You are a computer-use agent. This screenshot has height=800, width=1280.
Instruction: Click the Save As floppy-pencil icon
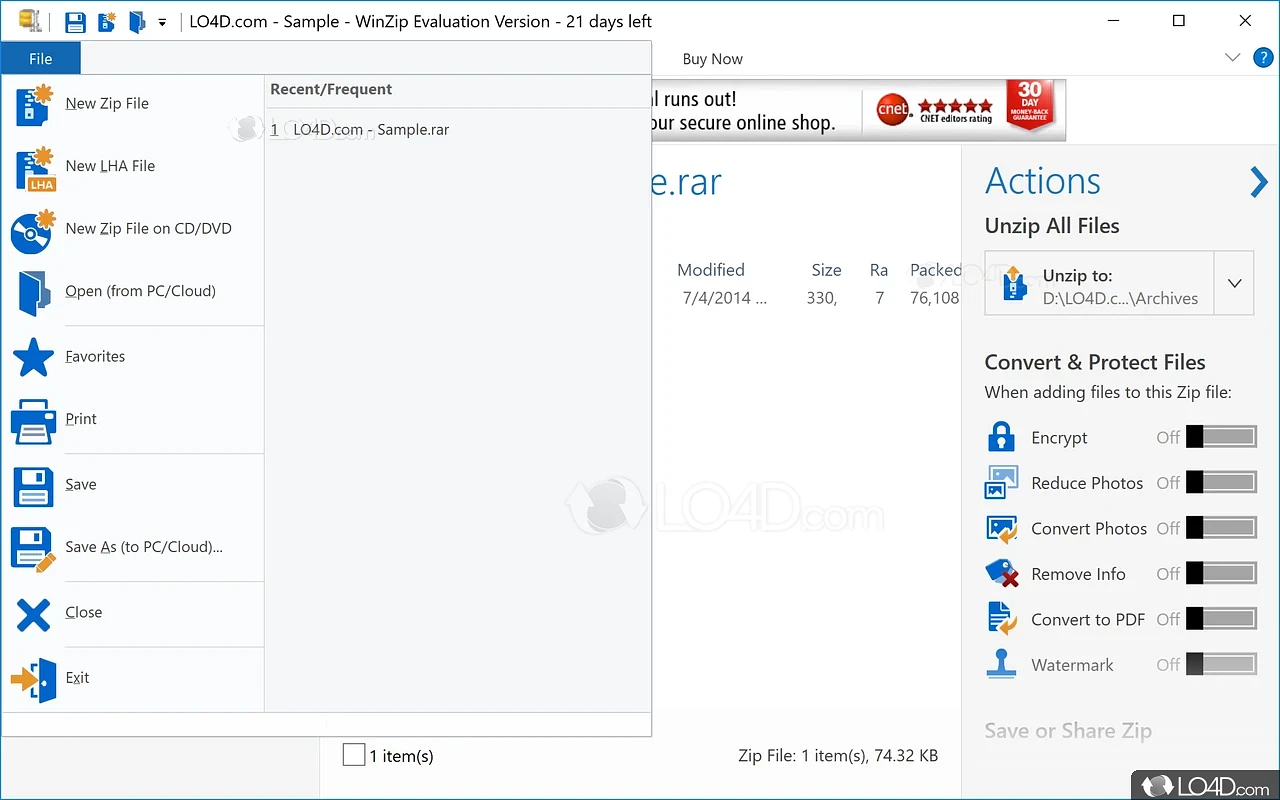(33, 548)
